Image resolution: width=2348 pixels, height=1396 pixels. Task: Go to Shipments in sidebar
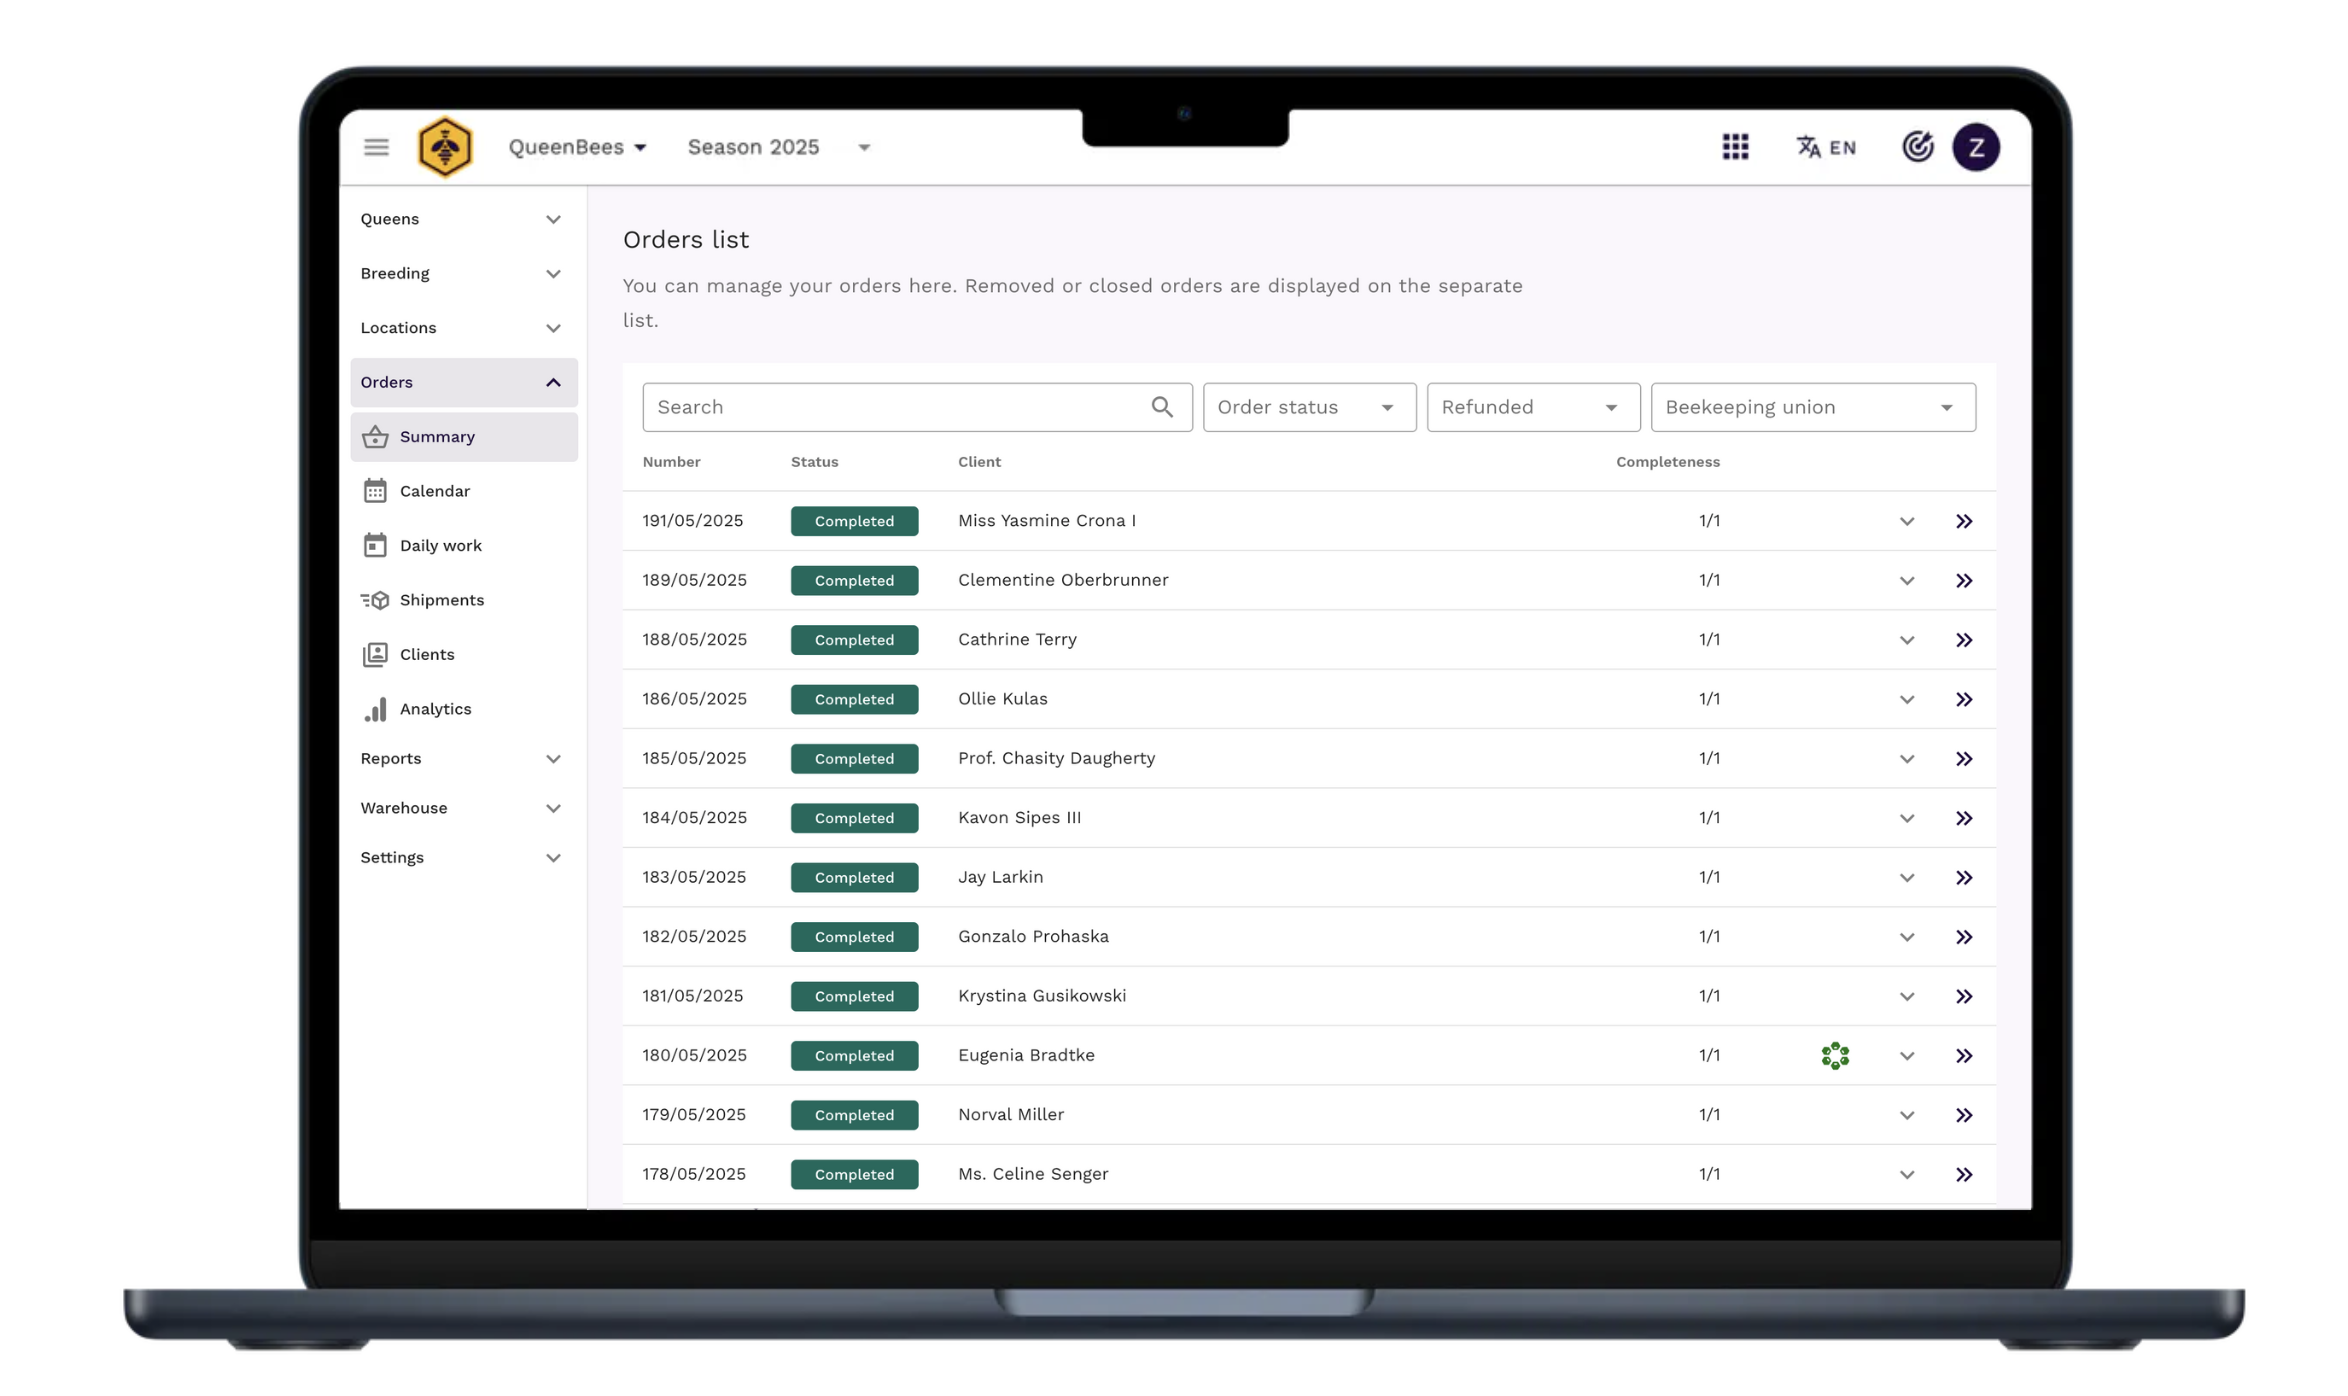(x=442, y=600)
